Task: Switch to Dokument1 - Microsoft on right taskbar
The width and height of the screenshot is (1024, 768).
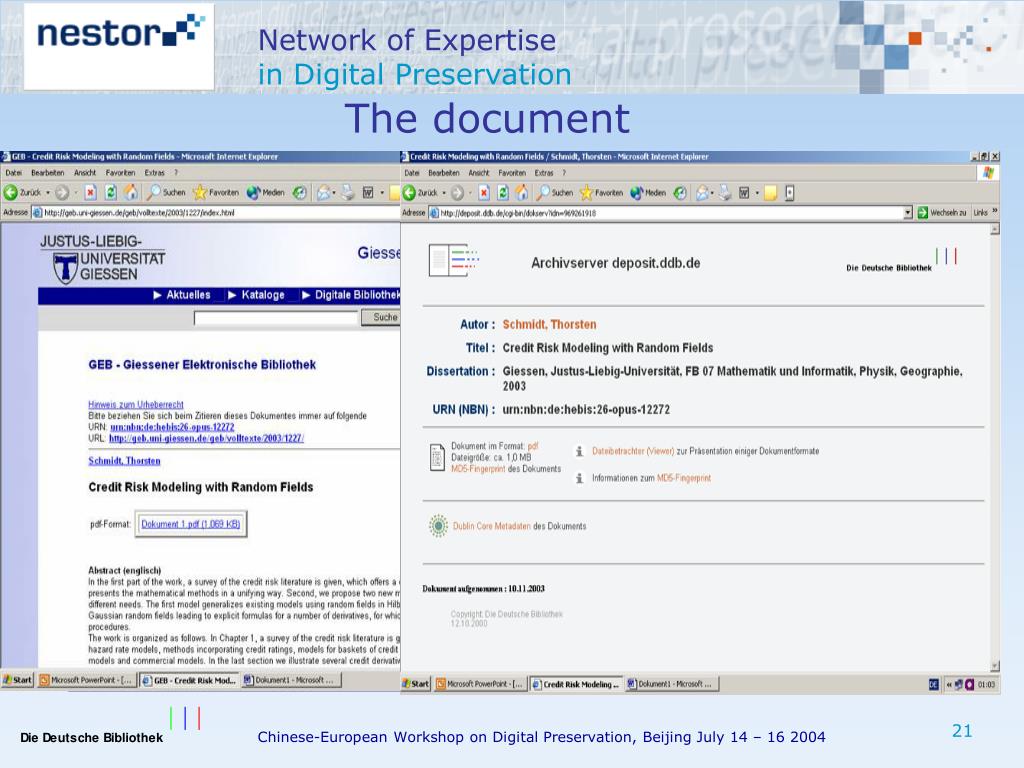Action: [x=672, y=684]
